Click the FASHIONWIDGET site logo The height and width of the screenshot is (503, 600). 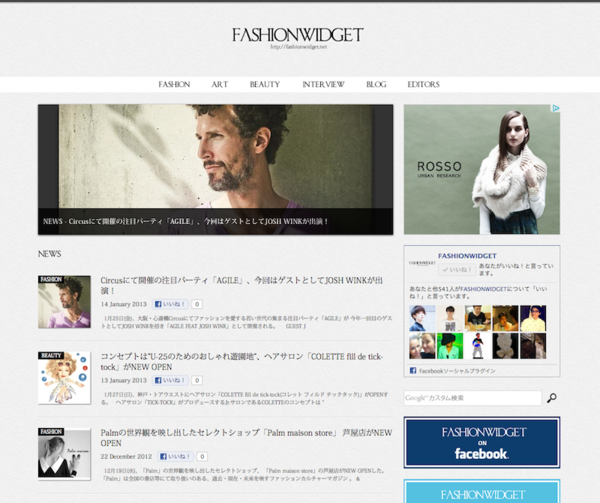tap(297, 35)
